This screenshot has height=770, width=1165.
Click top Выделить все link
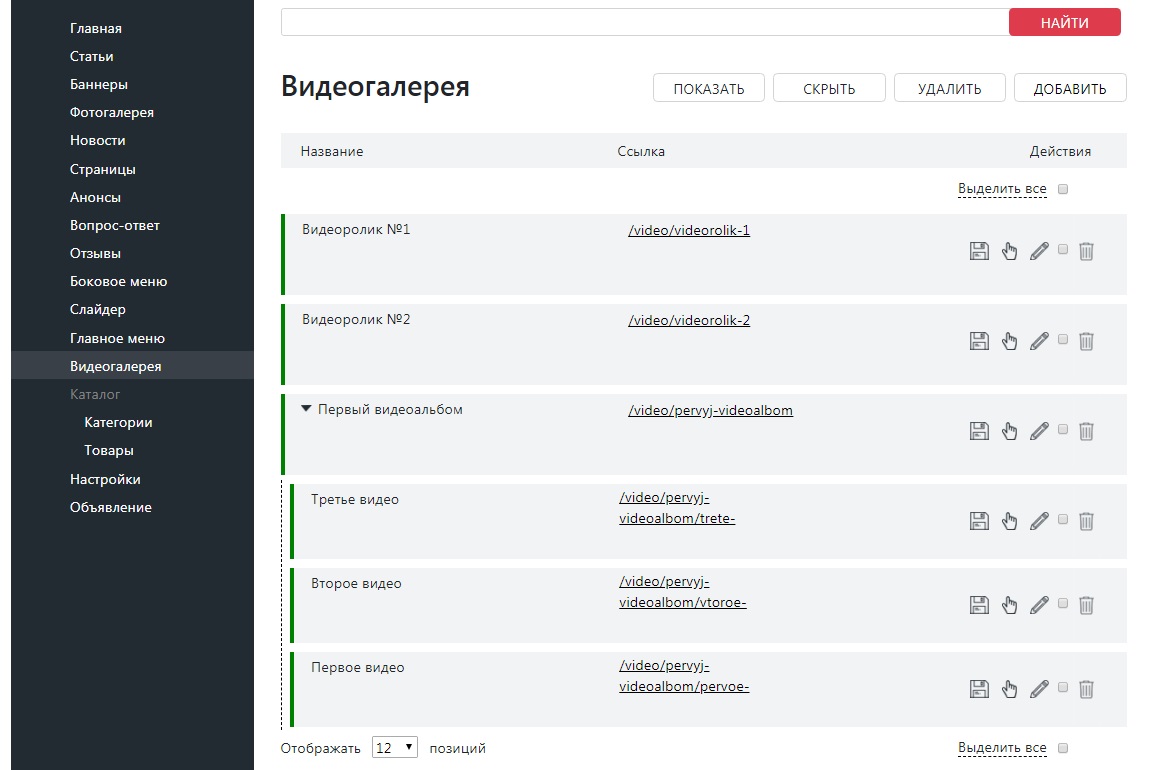point(1002,189)
